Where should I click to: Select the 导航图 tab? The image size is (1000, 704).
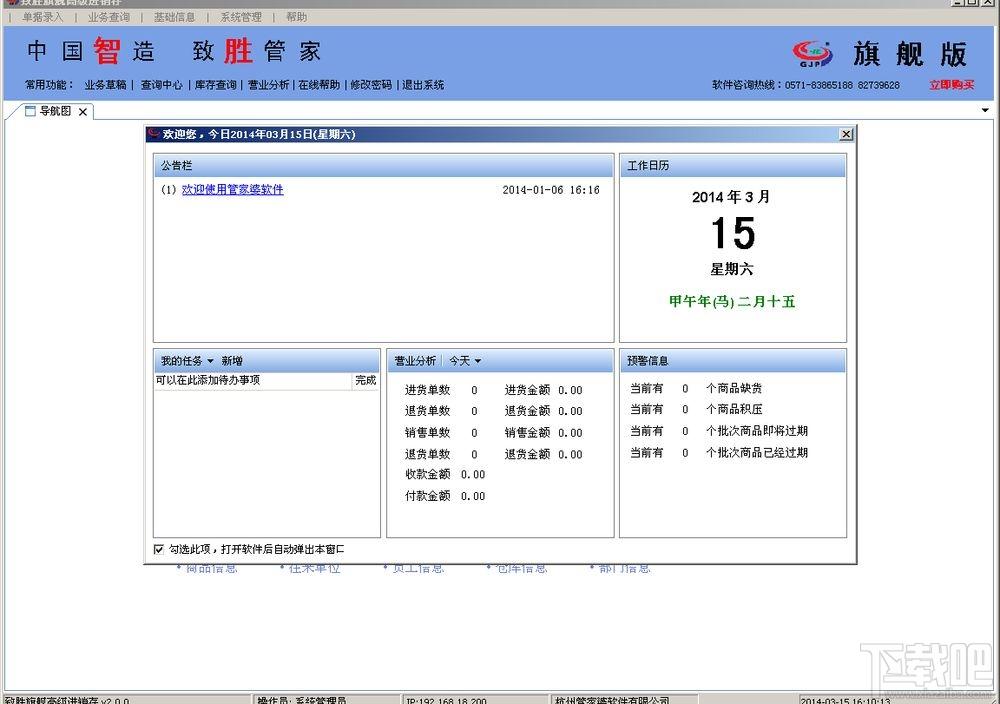[x=55, y=111]
